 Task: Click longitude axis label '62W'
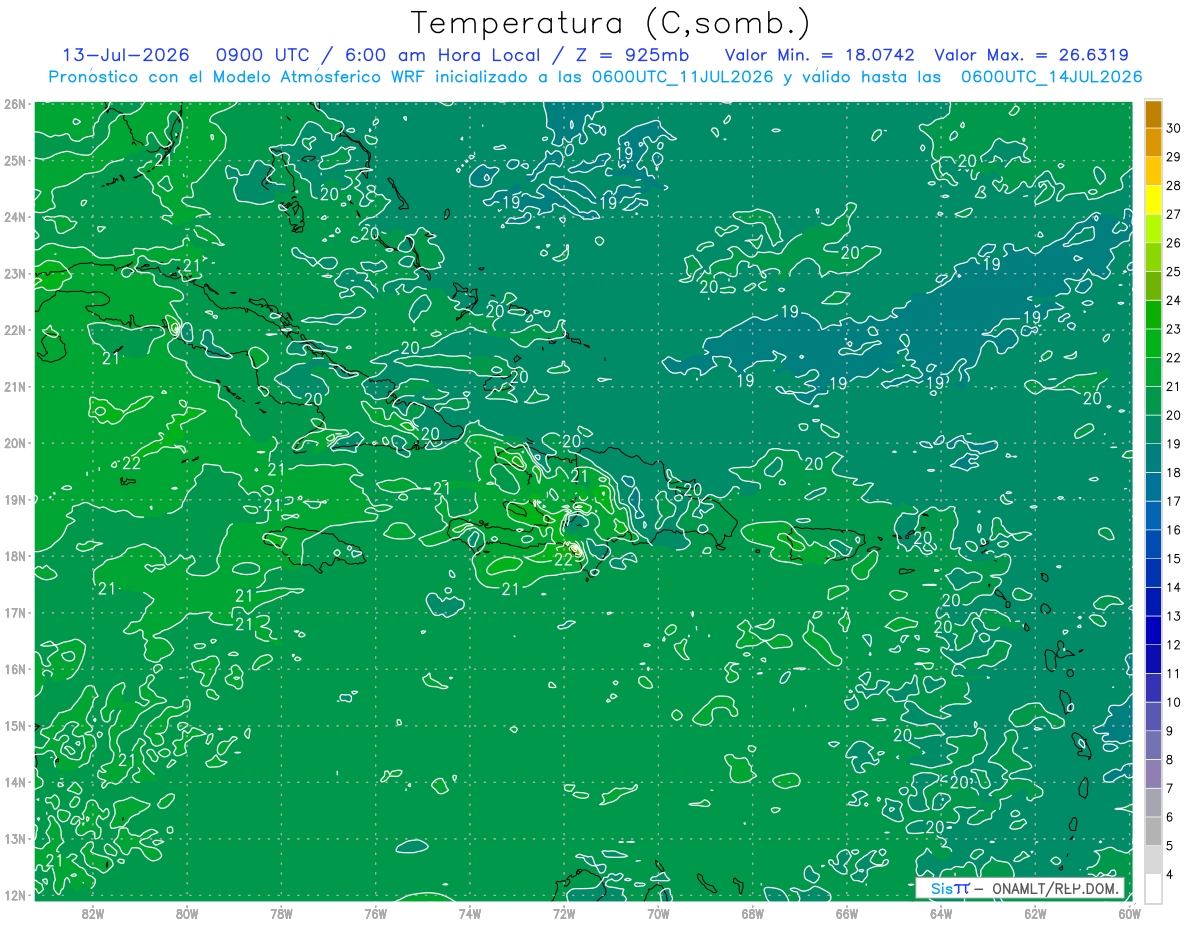1035,913
